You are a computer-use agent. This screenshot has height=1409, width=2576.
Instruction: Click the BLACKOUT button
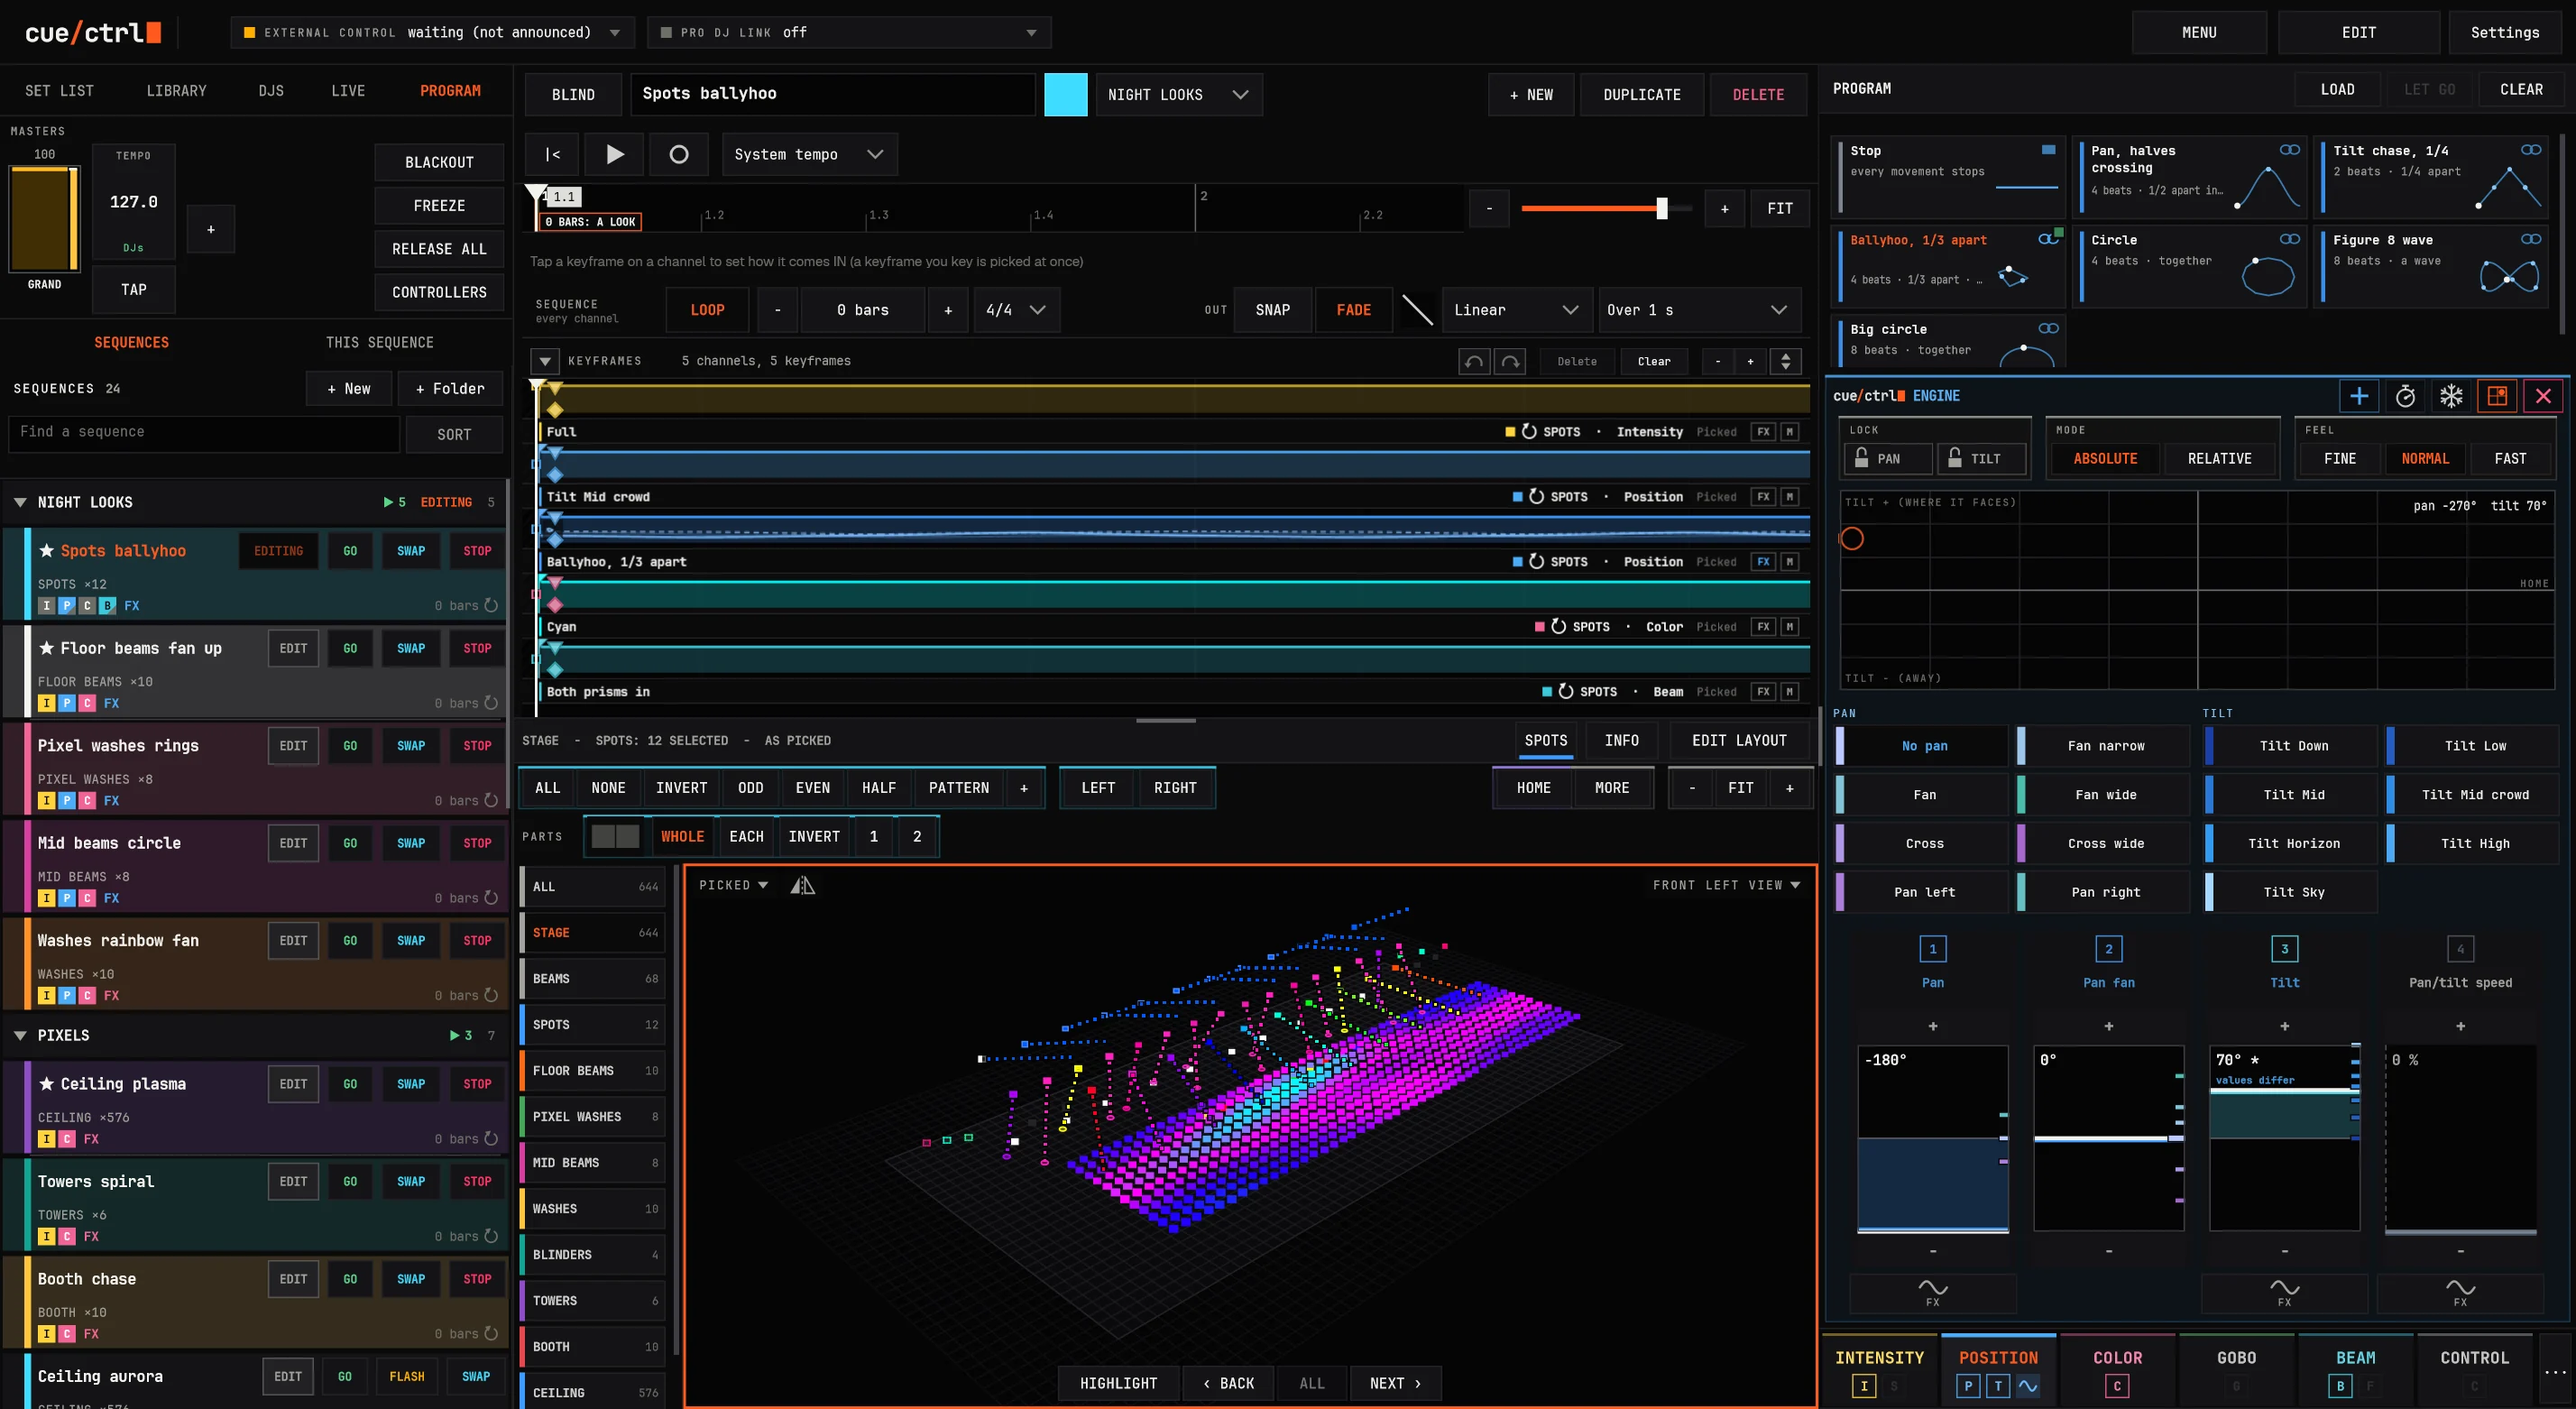[x=439, y=162]
